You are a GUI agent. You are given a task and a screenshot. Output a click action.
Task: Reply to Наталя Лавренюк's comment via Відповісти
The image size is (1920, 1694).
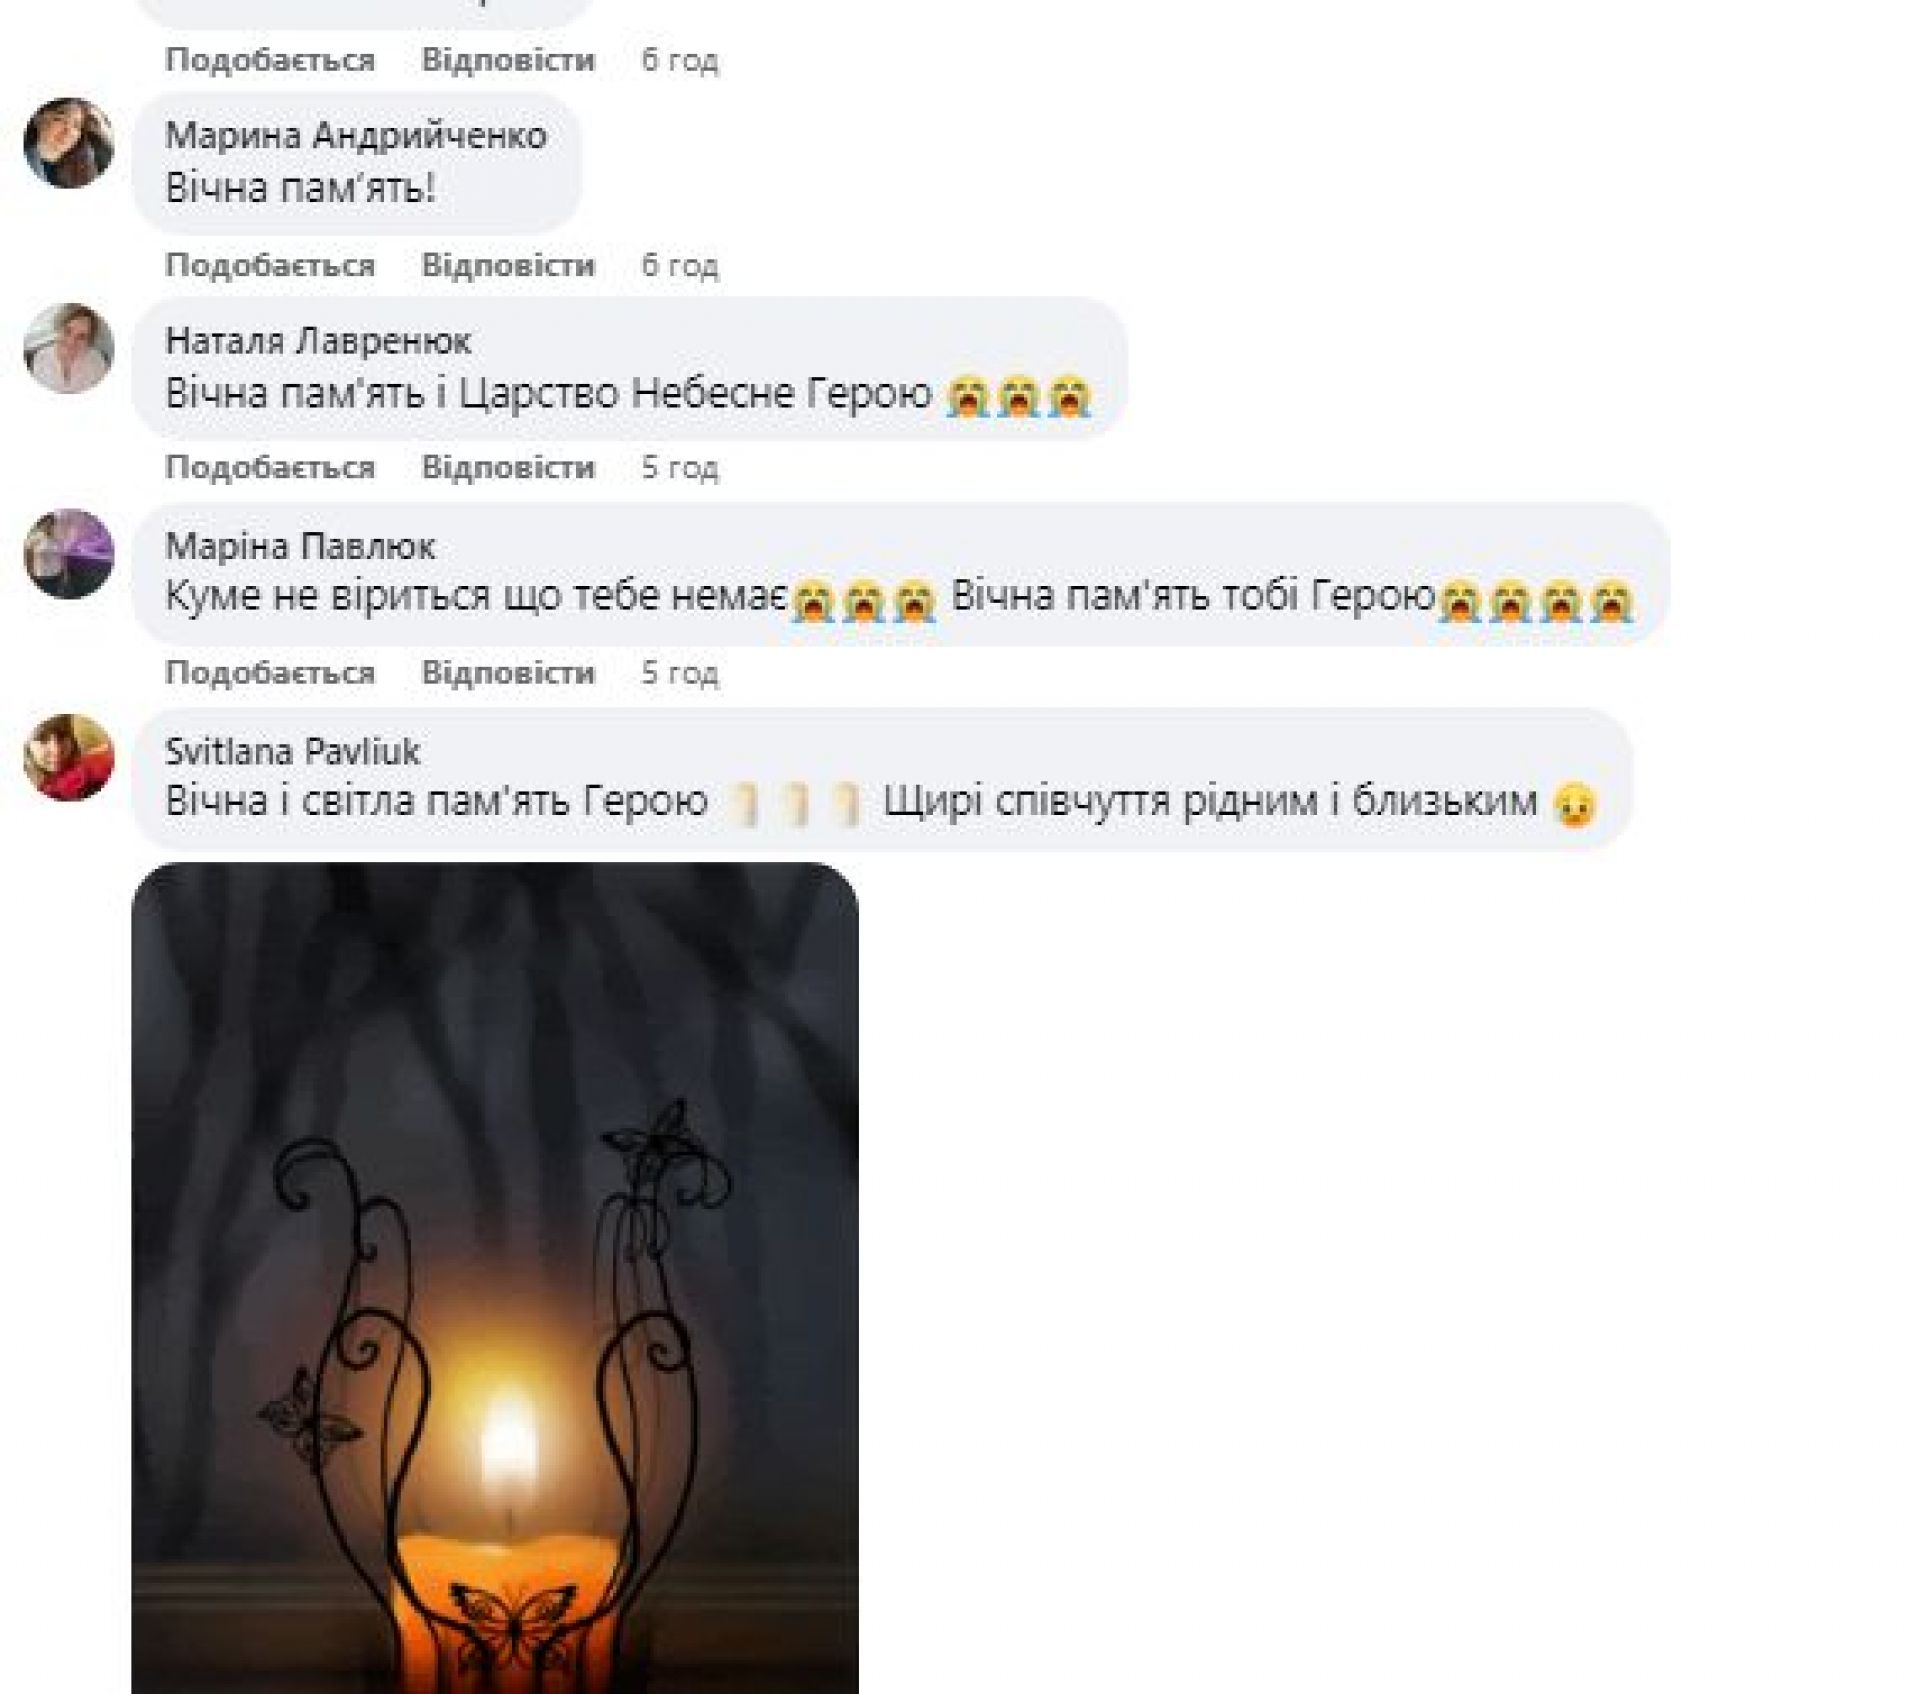click(x=508, y=467)
